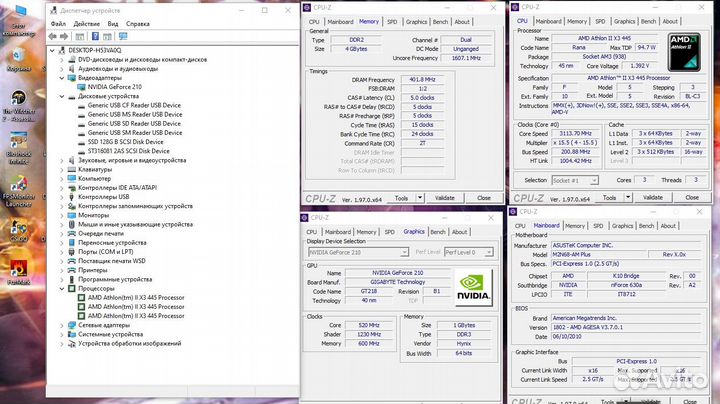Open Tools dropdown arrow in CPU-Z CPU window
720x404 pixels.
click(x=628, y=197)
